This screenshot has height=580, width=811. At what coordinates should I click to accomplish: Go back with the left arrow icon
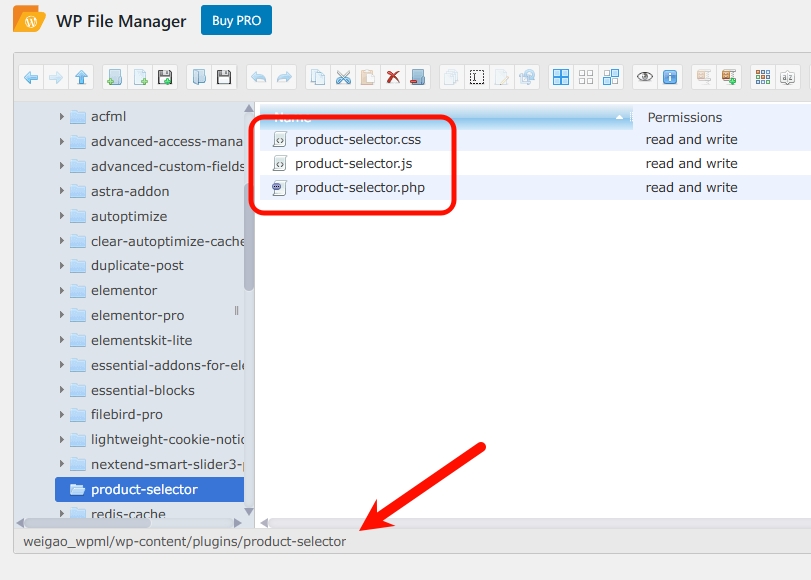click(x=31, y=78)
